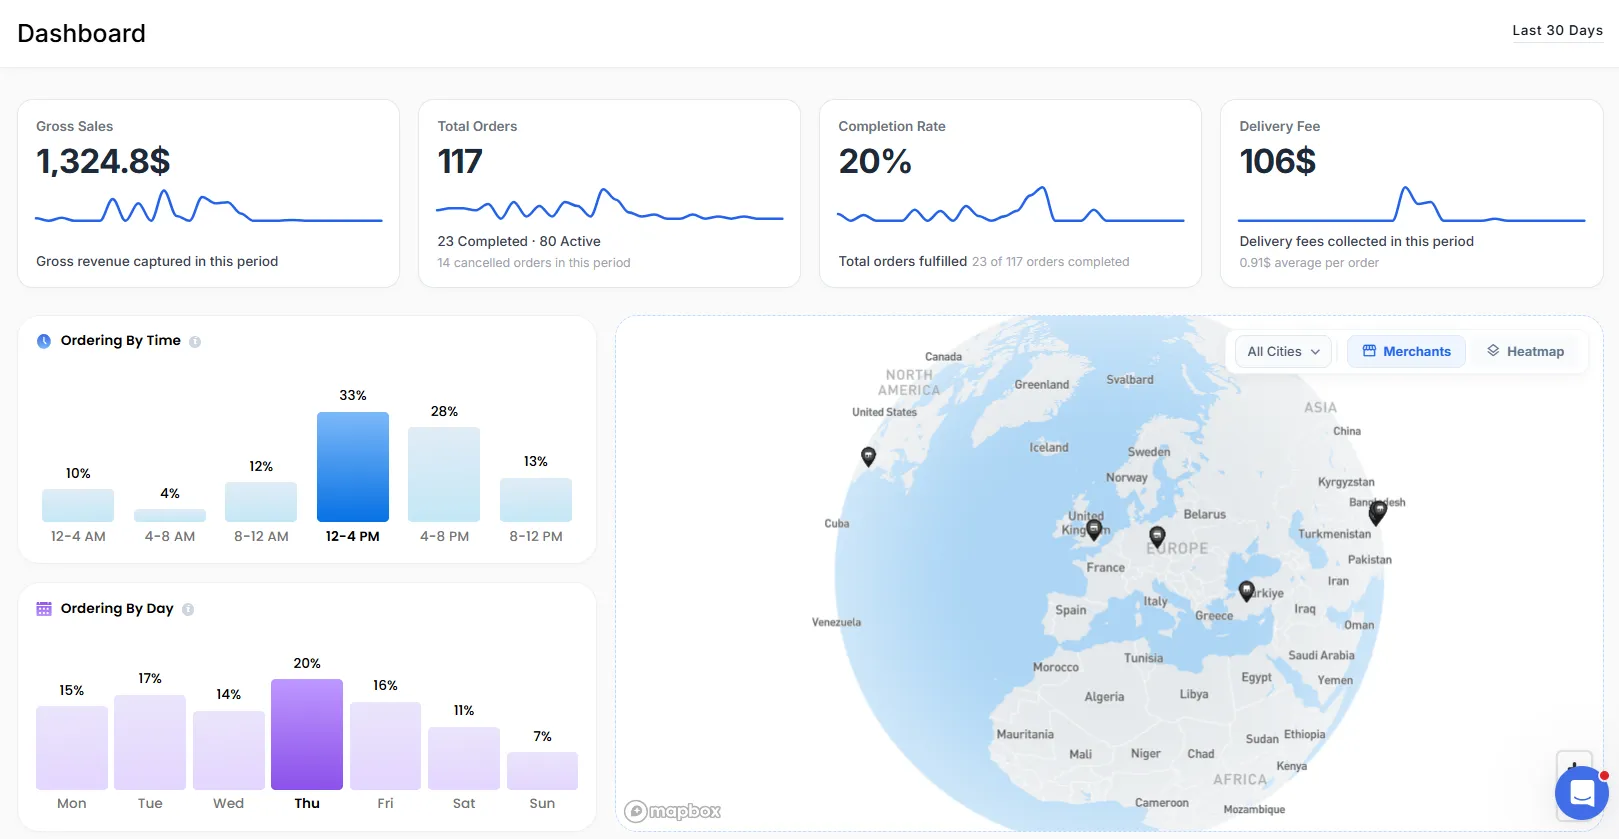Click the Completion Rate value 20%

tap(875, 161)
